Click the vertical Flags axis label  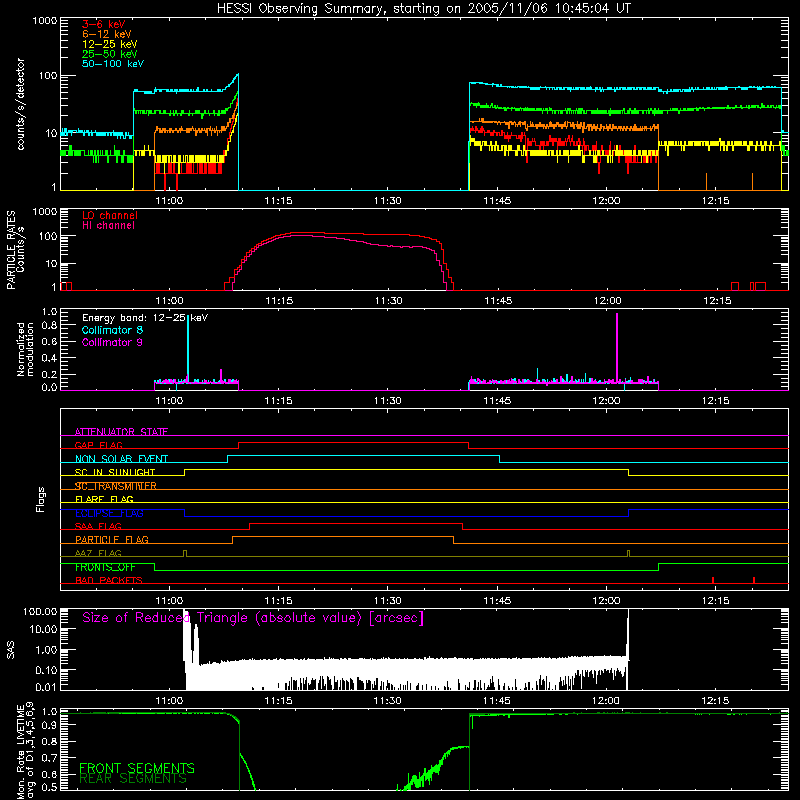coord(41,499)
